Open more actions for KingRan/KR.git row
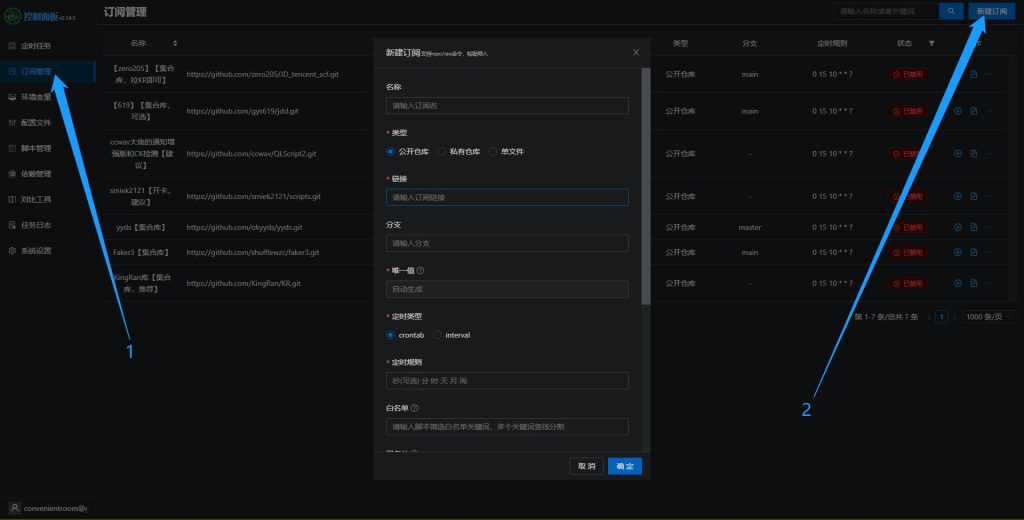This screenshot has width=1024, height=520. click(x=991, y=284)
